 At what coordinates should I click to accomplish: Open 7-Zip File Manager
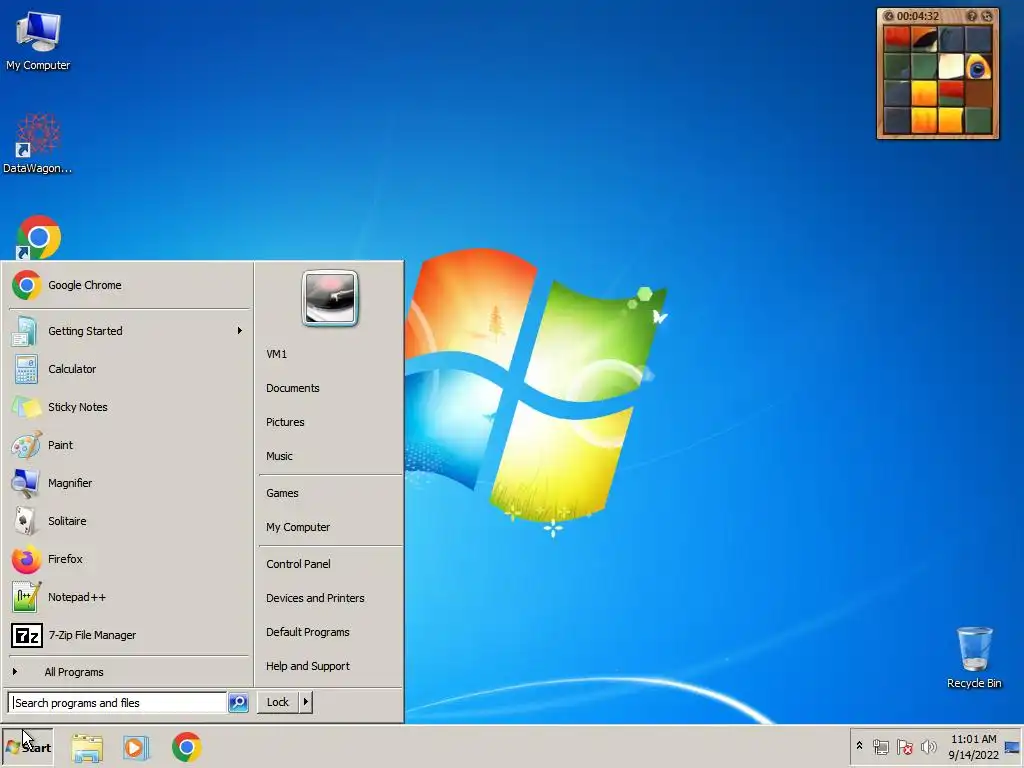pyautogui.click(x=129, y=635)
